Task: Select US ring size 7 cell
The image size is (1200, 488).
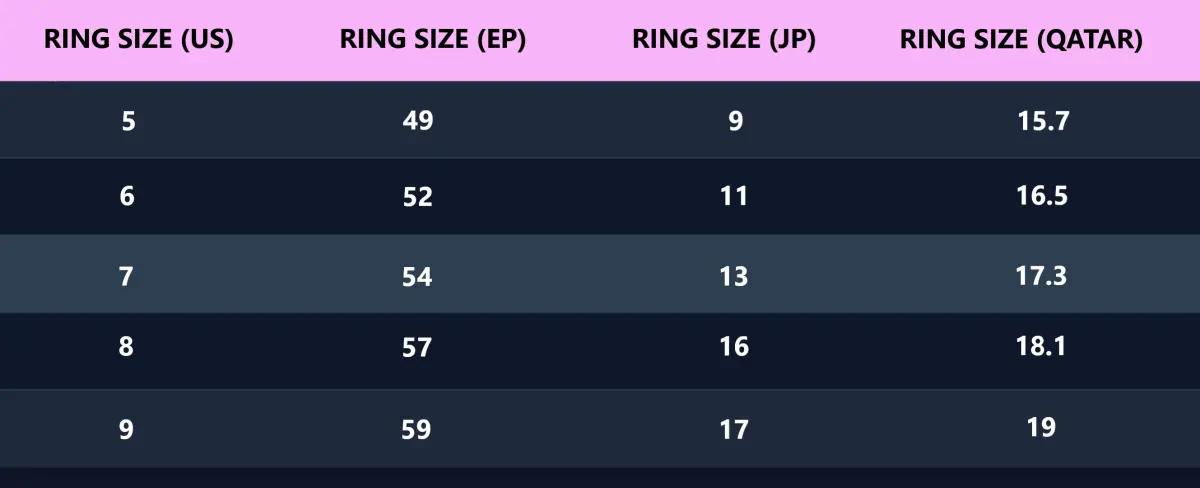Action: pyautogui.click(x=126, y=275)
